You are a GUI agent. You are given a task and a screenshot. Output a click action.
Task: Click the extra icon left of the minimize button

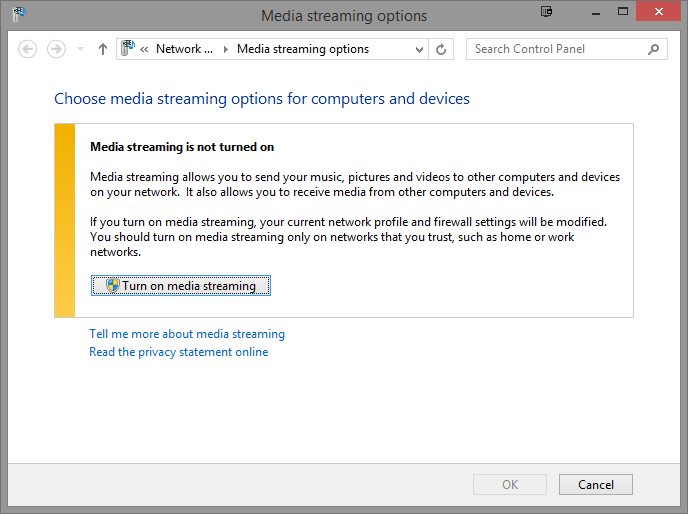(x=547, y=12)
